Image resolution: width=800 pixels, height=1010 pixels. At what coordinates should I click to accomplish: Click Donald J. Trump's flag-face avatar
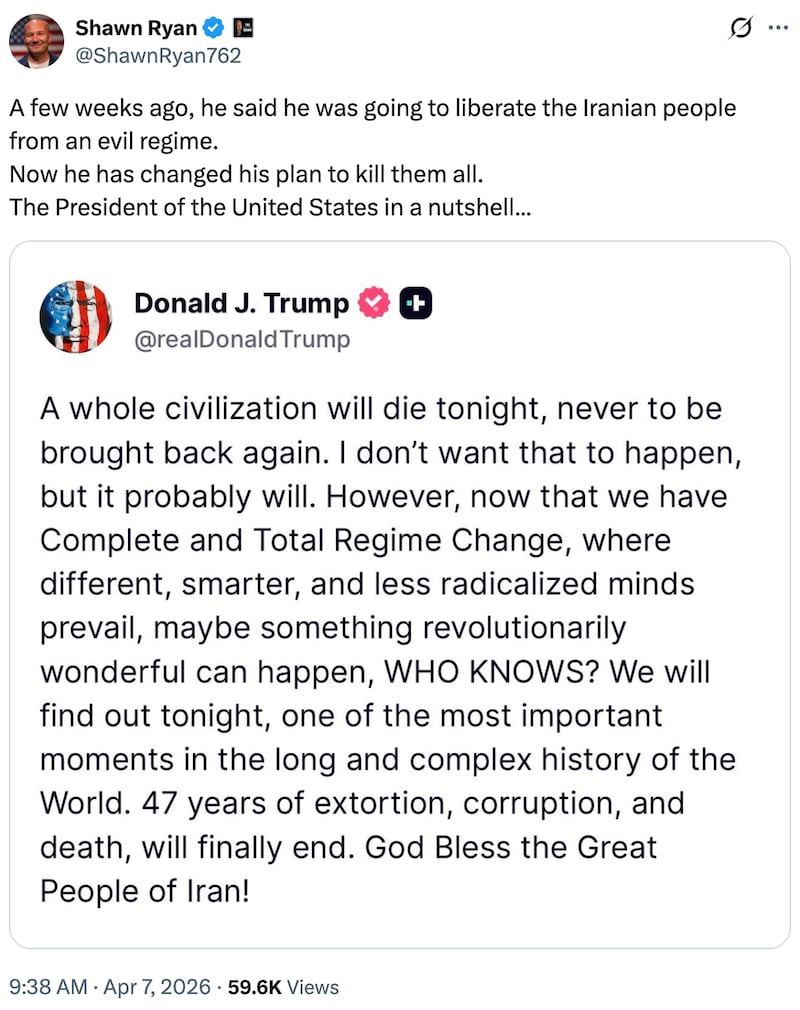coord(76,317)
